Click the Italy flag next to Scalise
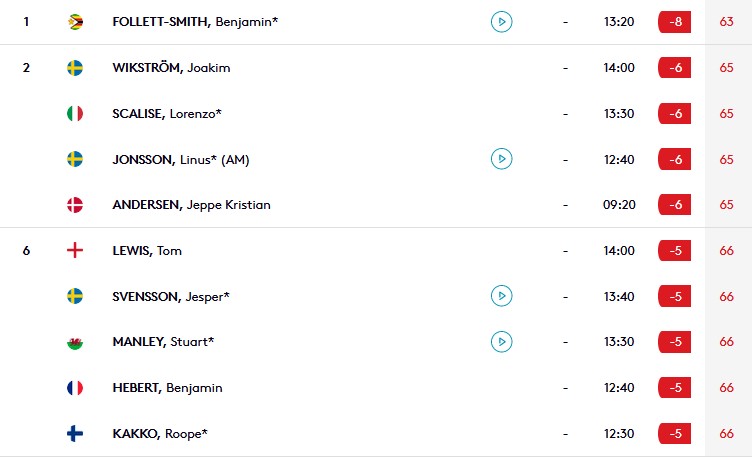Screen dimensions: 752x457 75,114
